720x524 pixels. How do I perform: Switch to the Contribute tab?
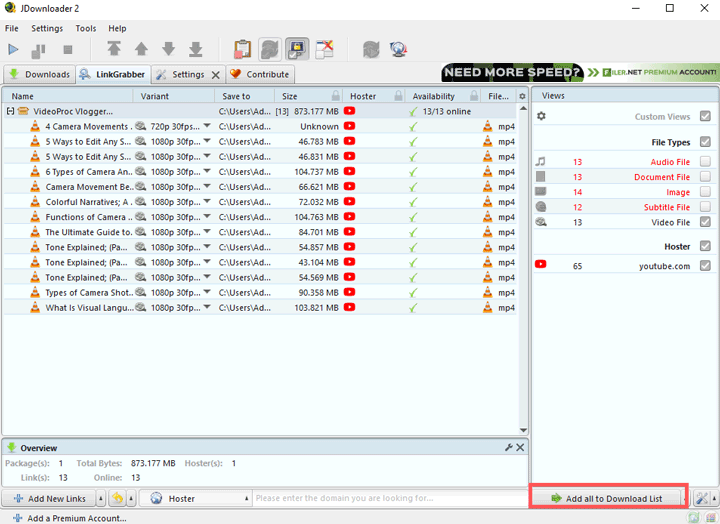coord(259,74)
